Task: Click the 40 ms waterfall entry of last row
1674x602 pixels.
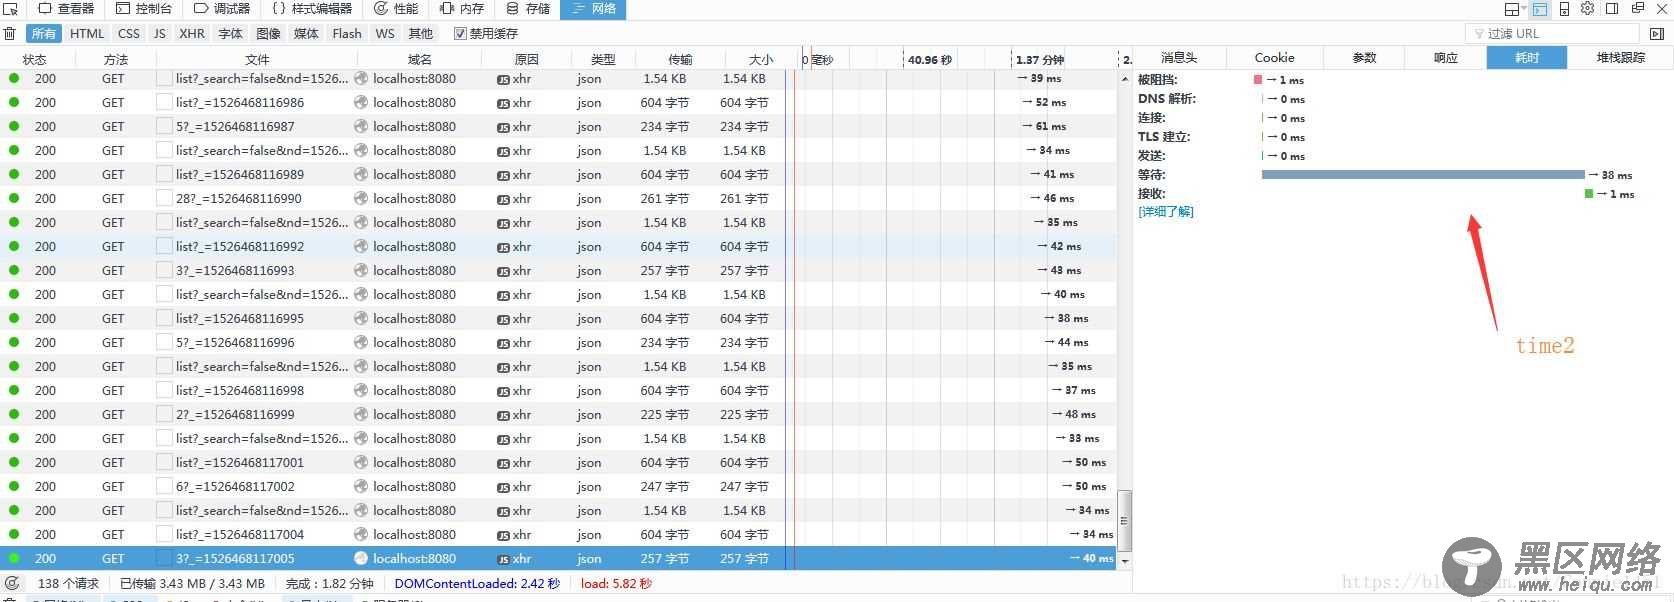Action: coord(1092,558)
